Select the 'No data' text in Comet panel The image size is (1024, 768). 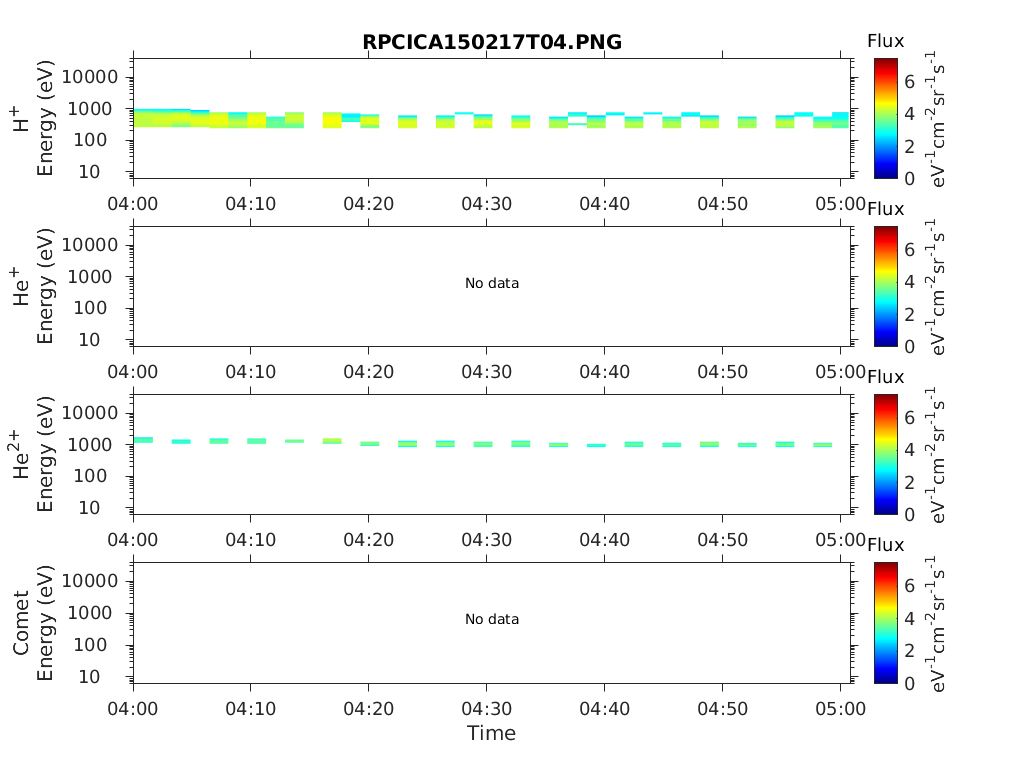pos(492,619)
